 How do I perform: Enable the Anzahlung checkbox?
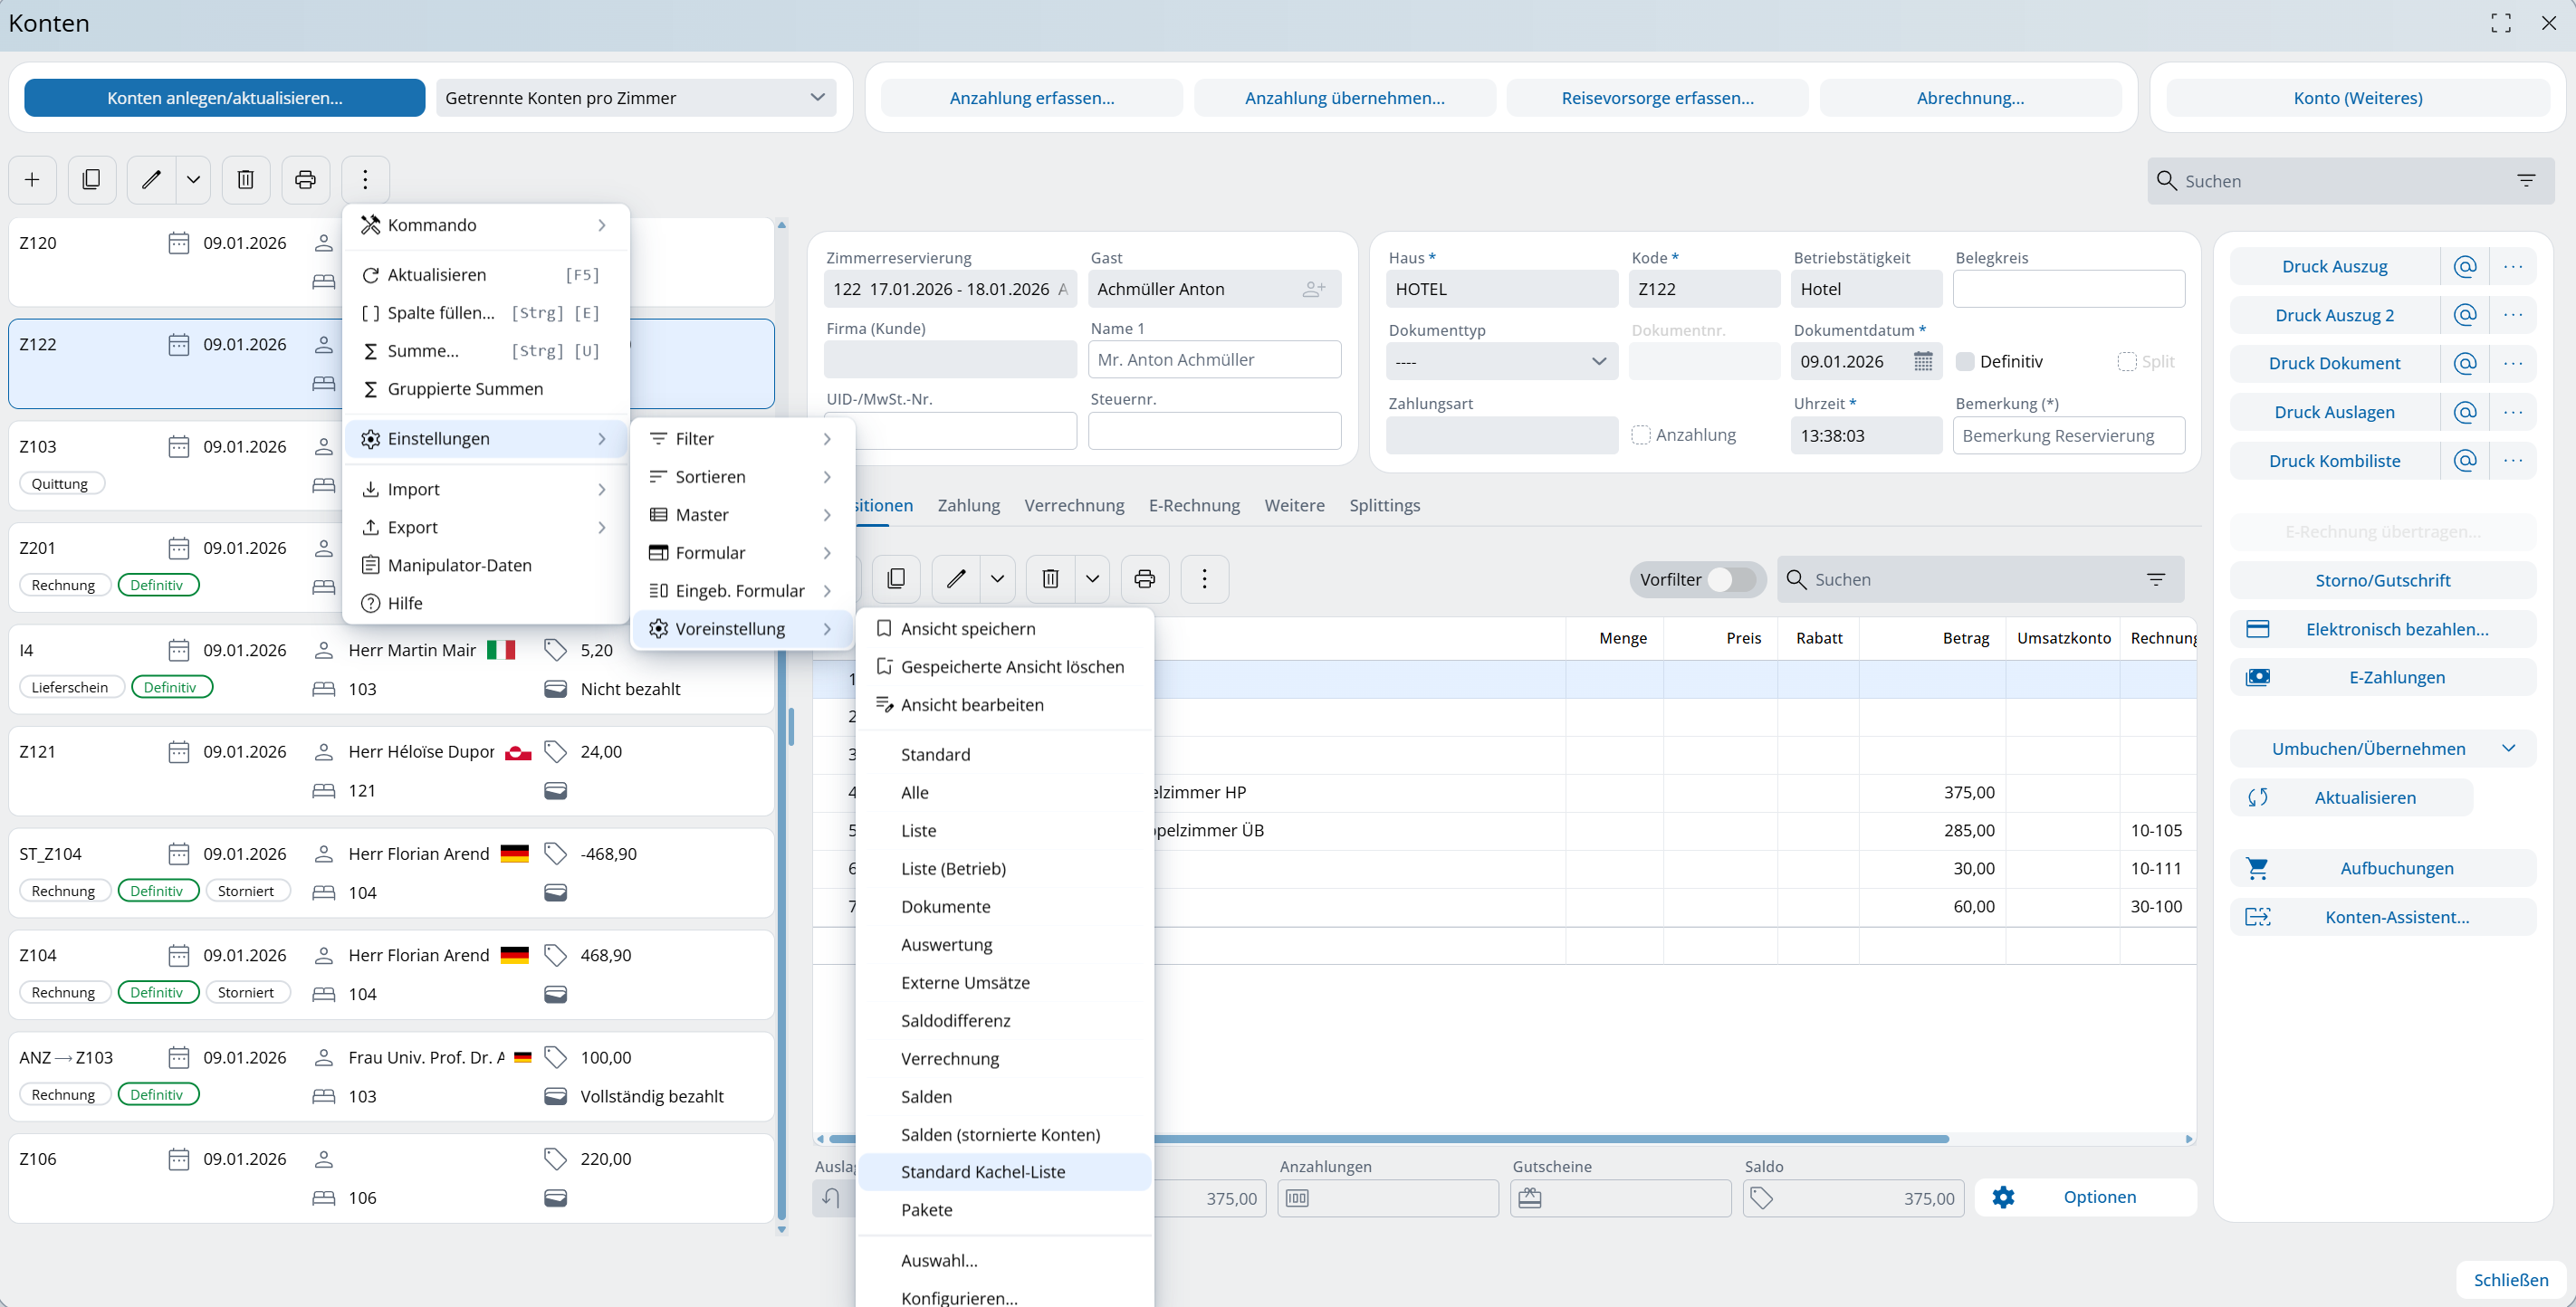1640,435
